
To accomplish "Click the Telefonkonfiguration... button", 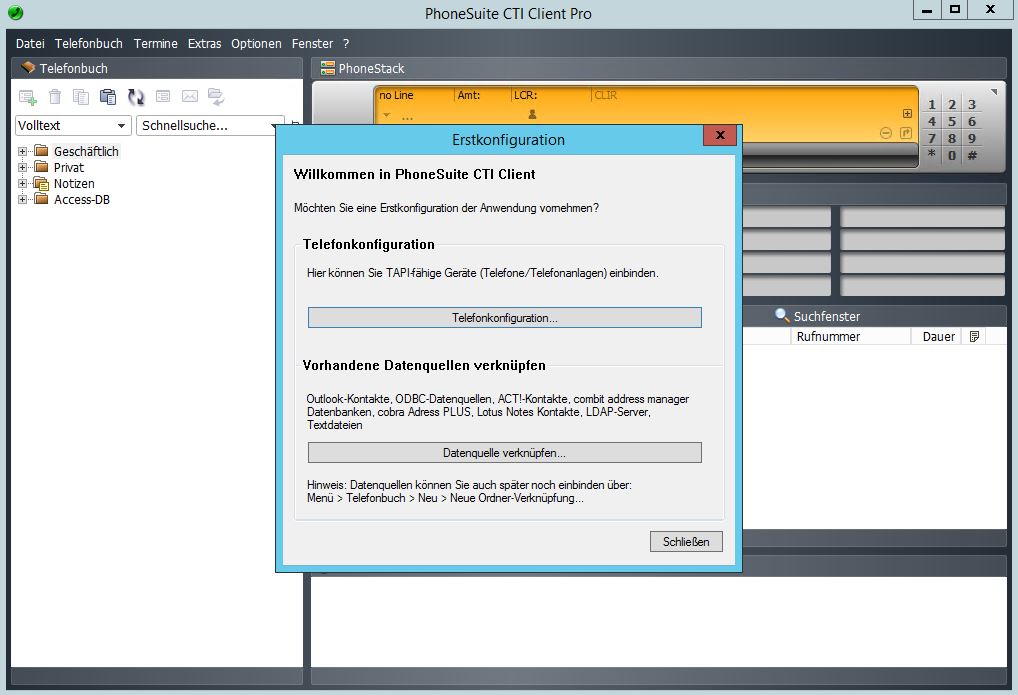I will (504, 318).
